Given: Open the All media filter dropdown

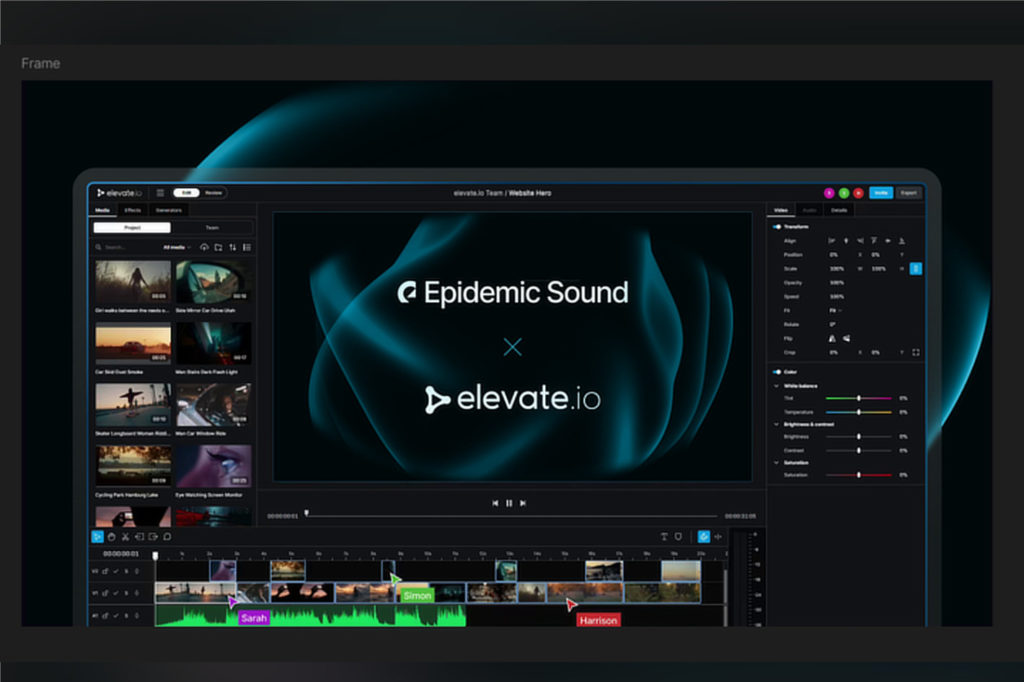Looking at the screenshot, I should [176, 247].
